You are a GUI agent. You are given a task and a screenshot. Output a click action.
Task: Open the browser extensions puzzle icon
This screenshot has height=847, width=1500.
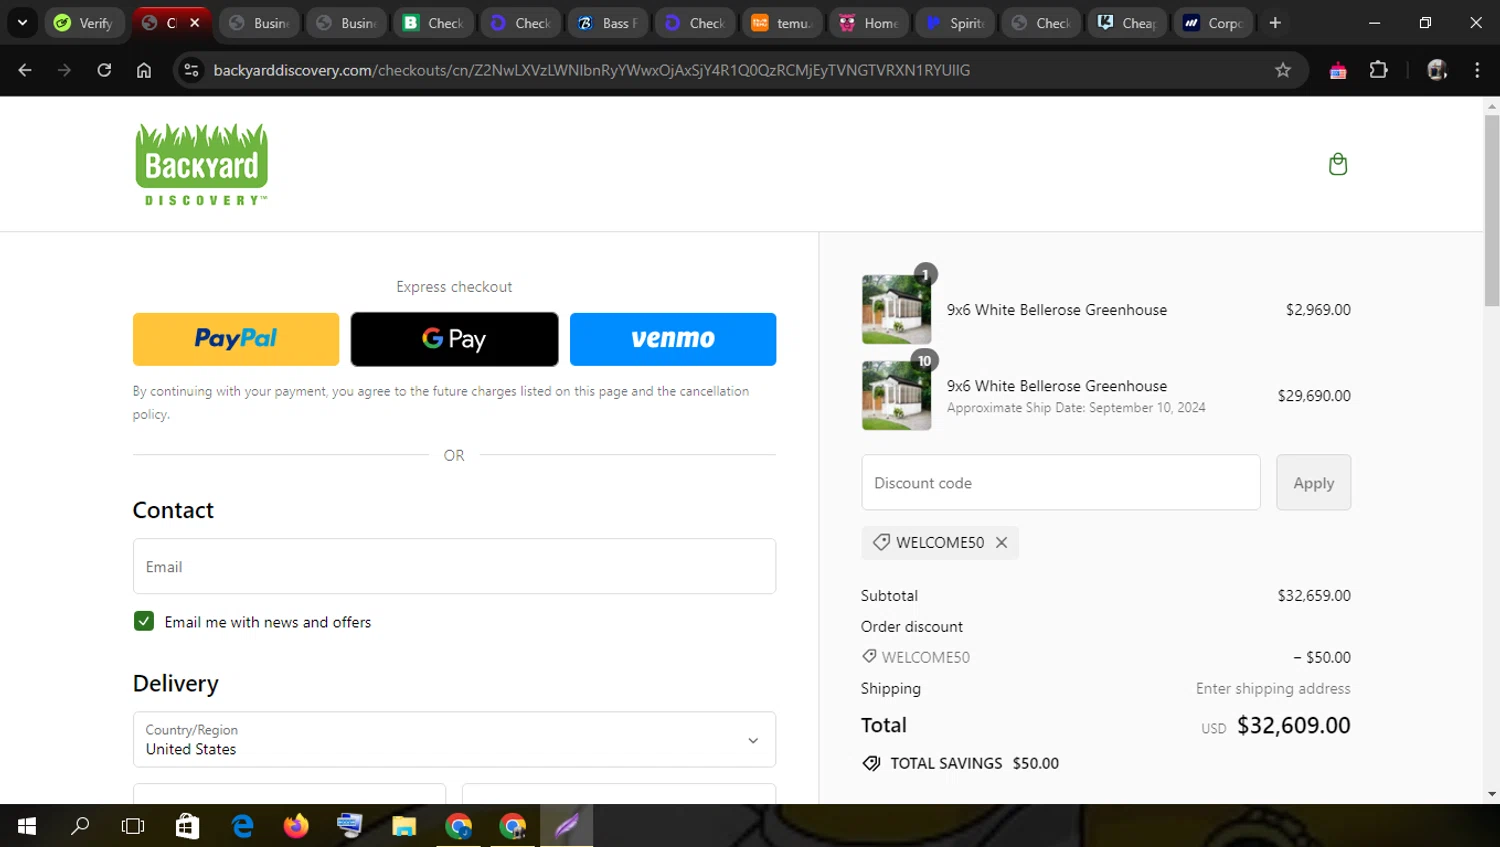click(x=1378, y=70)
